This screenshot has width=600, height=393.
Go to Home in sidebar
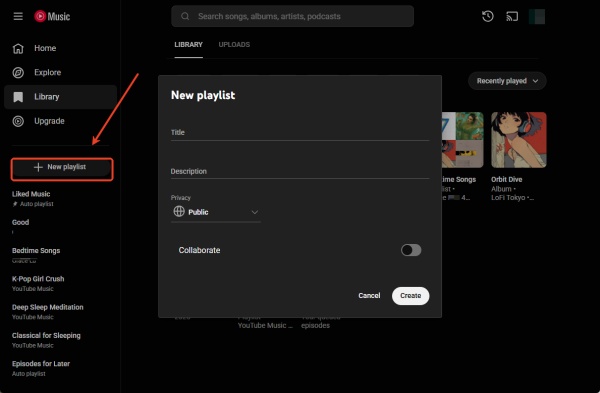point(60,49)
